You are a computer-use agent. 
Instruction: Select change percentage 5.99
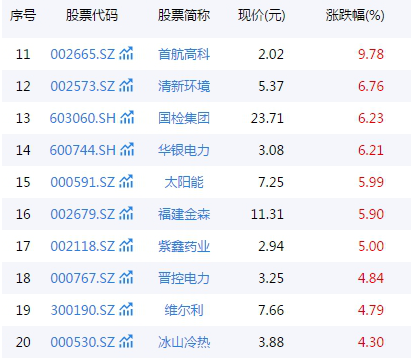click(x=371, y=182)
